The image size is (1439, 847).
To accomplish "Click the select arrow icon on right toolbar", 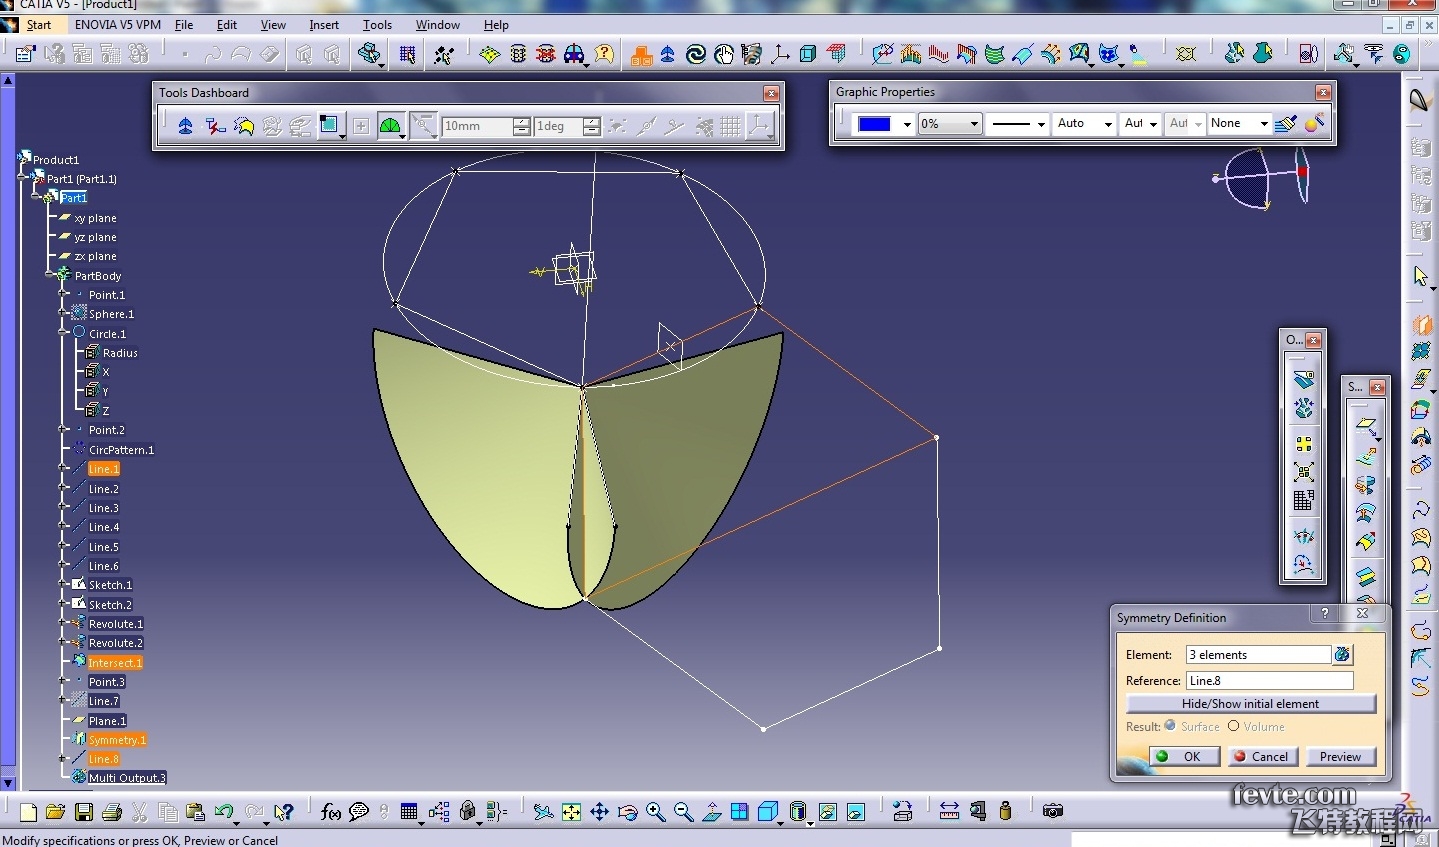I will 1421,275.
